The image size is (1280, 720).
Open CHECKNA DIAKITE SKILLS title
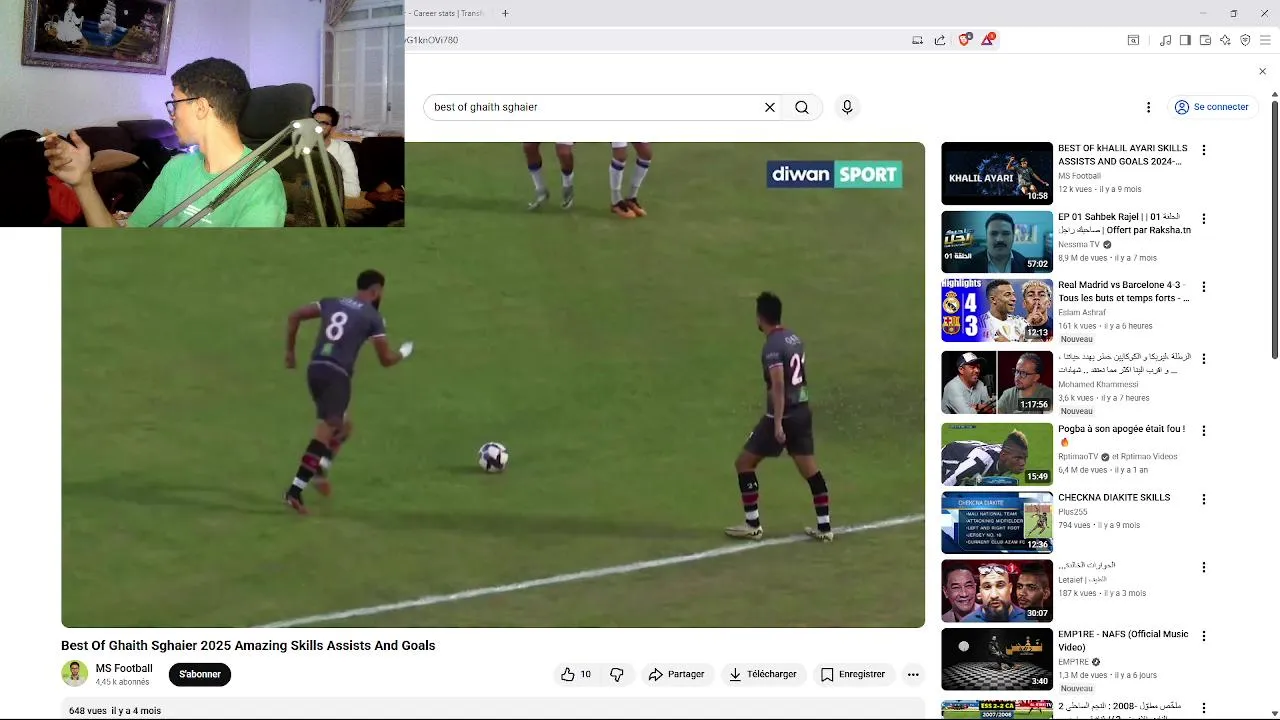[1114, 497]
